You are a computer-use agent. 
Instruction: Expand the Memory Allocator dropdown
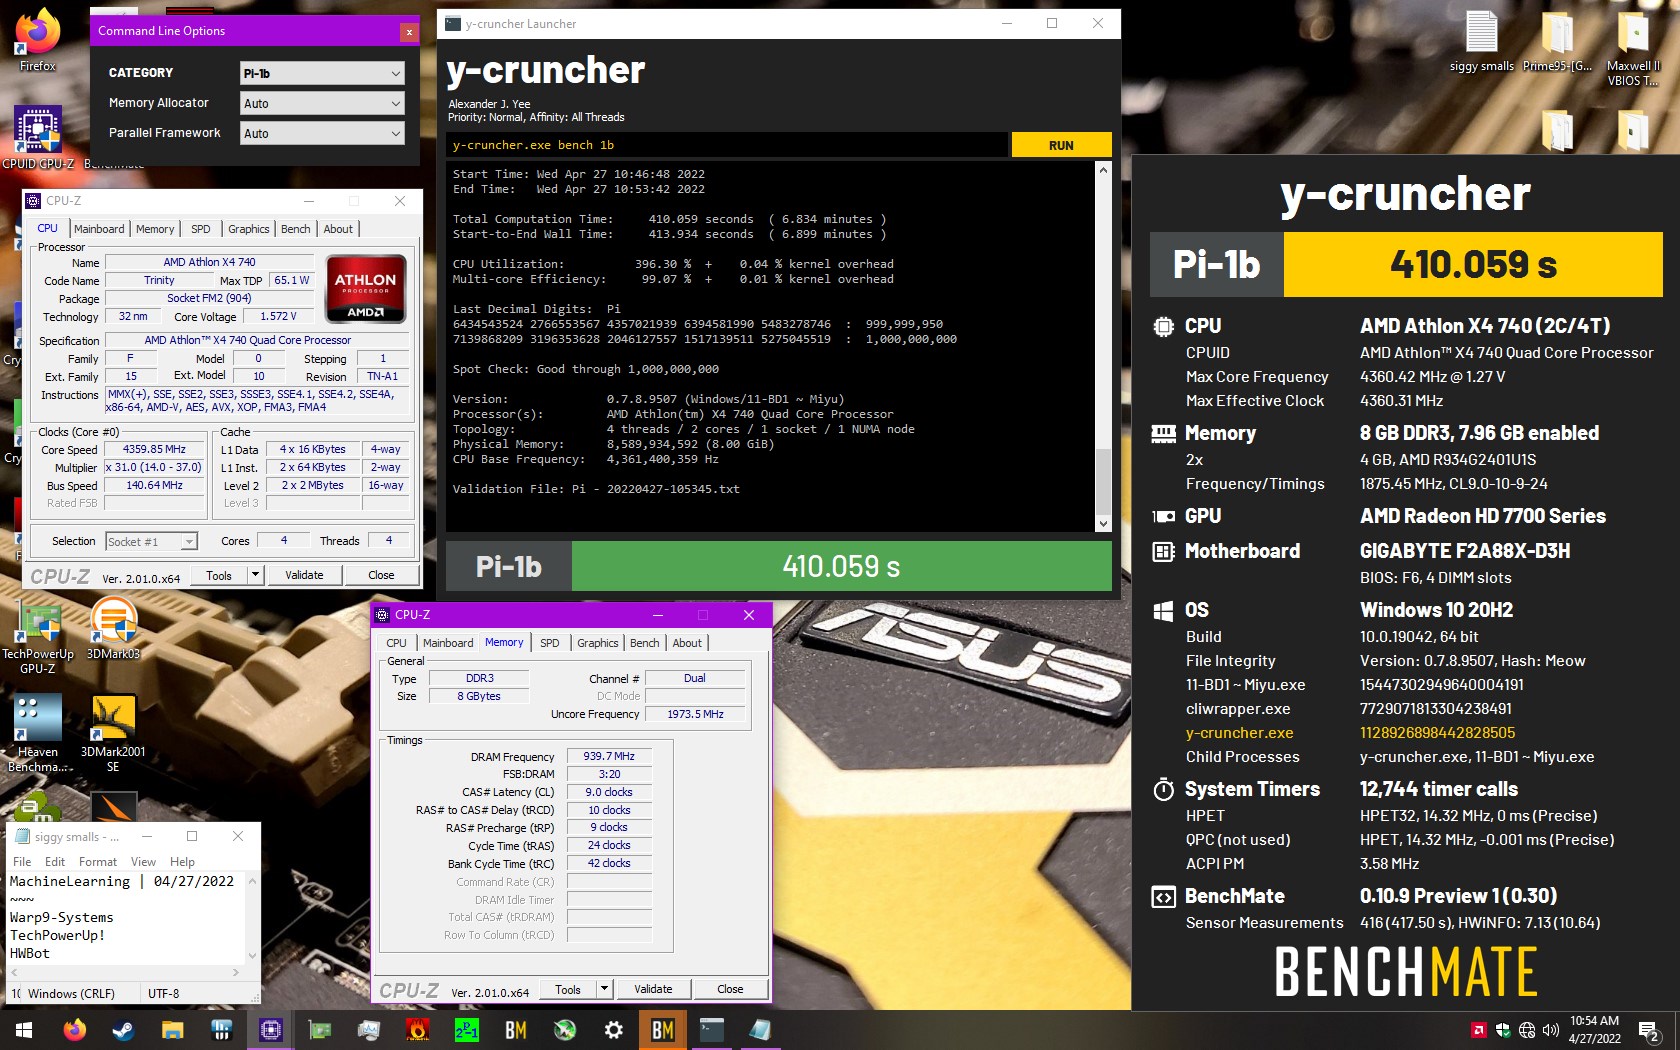(322, 103)
